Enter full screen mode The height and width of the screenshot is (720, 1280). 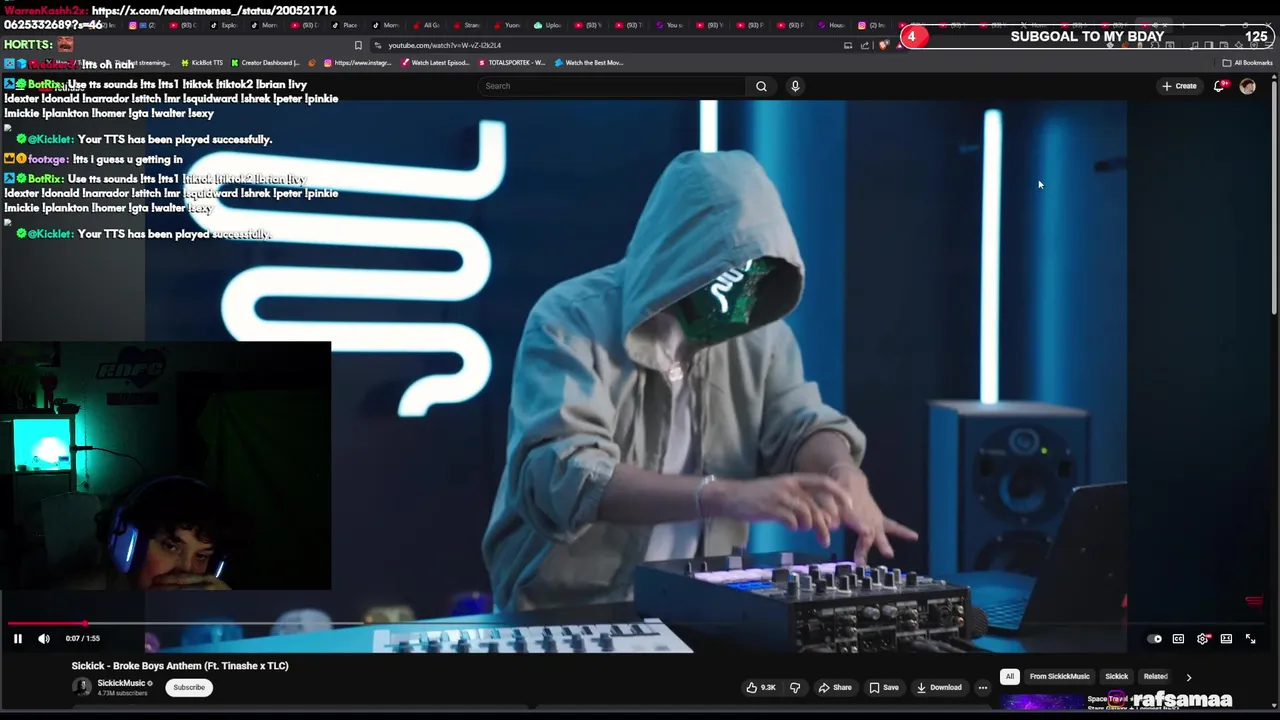pos(1250,639)
